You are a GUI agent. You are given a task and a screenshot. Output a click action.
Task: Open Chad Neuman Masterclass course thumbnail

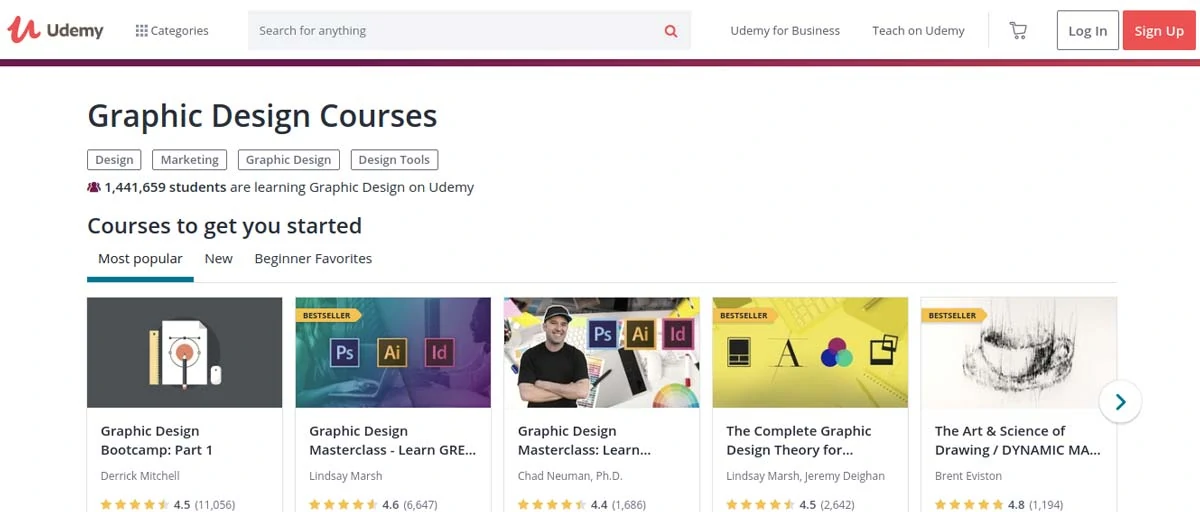coord(602,352)
